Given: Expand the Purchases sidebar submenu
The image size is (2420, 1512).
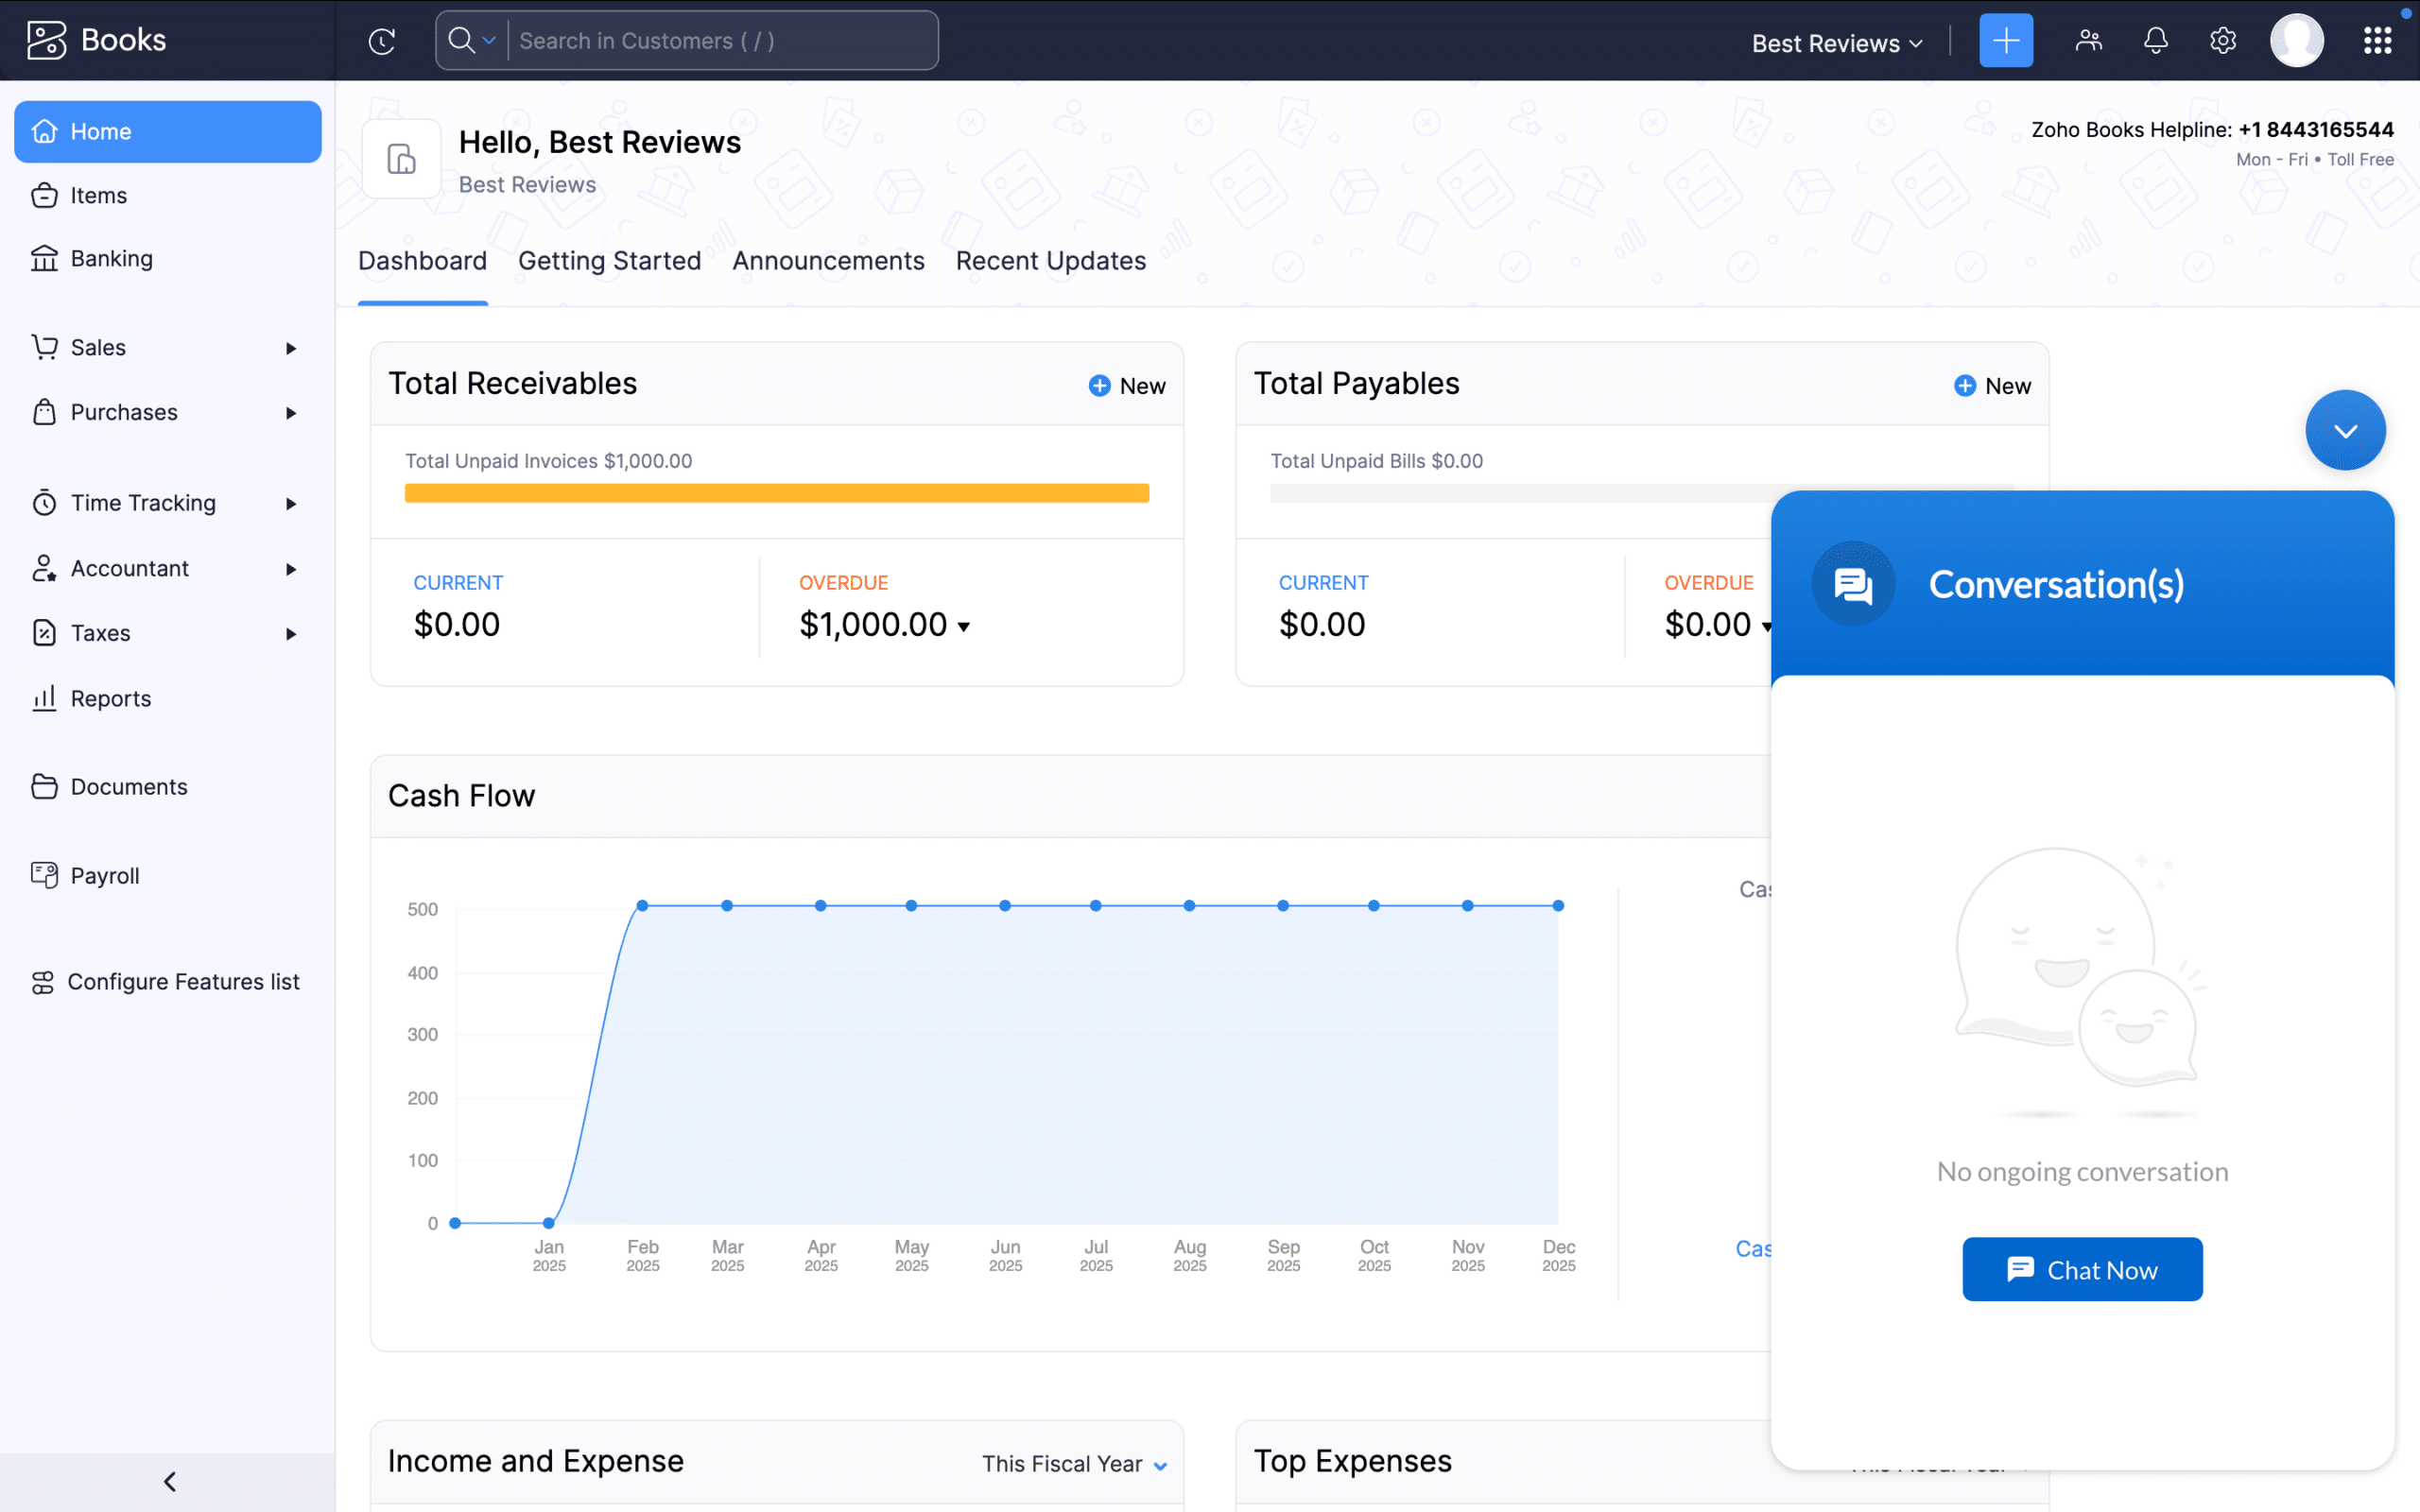Looking at the screenshot, I should (x=290, y=412).
